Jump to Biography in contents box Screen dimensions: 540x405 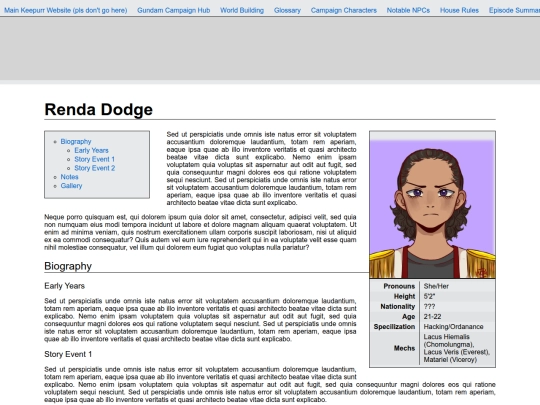tap(76, 142)
